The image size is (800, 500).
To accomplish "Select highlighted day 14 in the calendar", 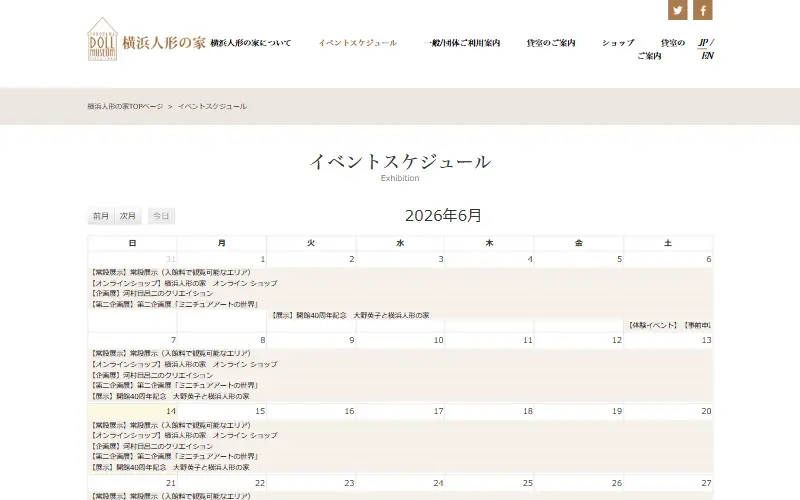I will click(x=170, y=411).
